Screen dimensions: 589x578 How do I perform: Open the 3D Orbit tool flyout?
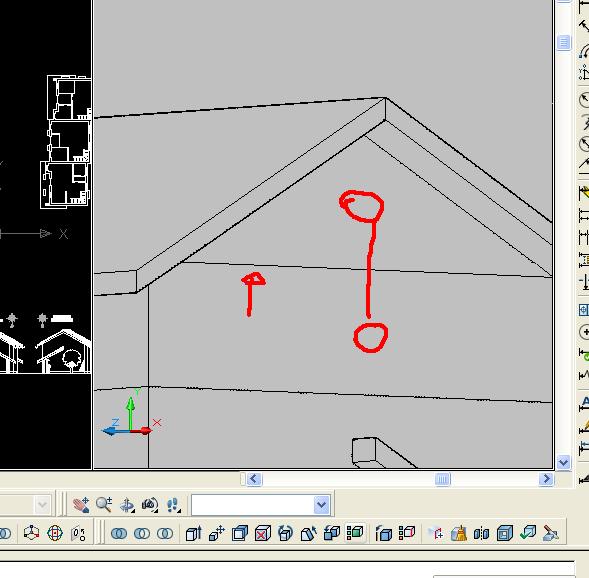coord(127,505)
